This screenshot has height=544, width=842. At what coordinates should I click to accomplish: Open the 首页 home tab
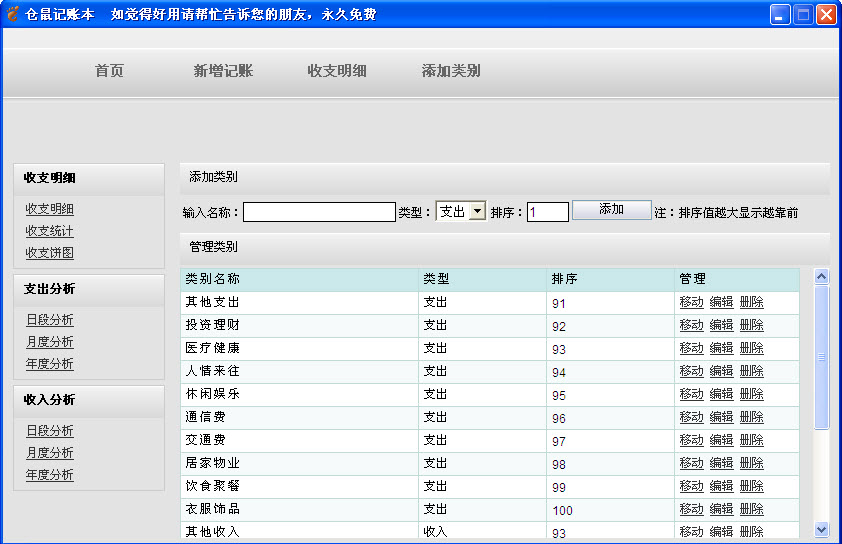(109, 71)
